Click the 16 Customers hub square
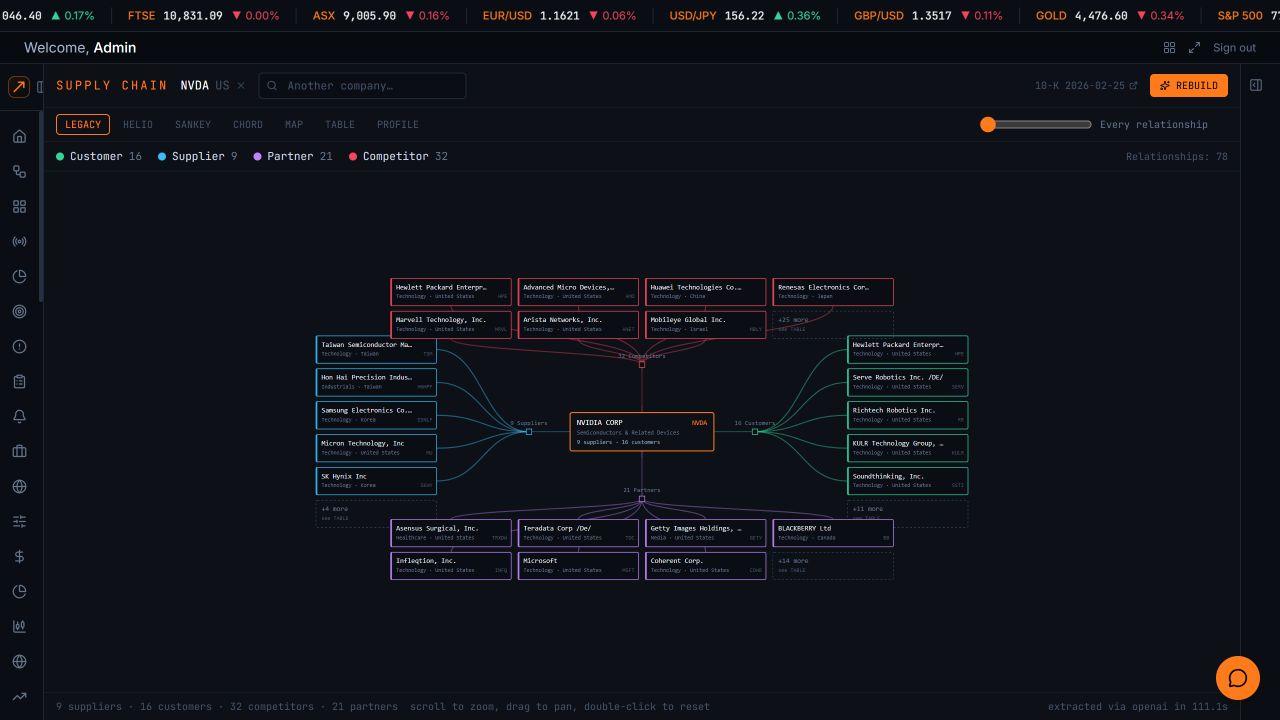Viewport: 1280px width, 720px height. tap(755, 432)
